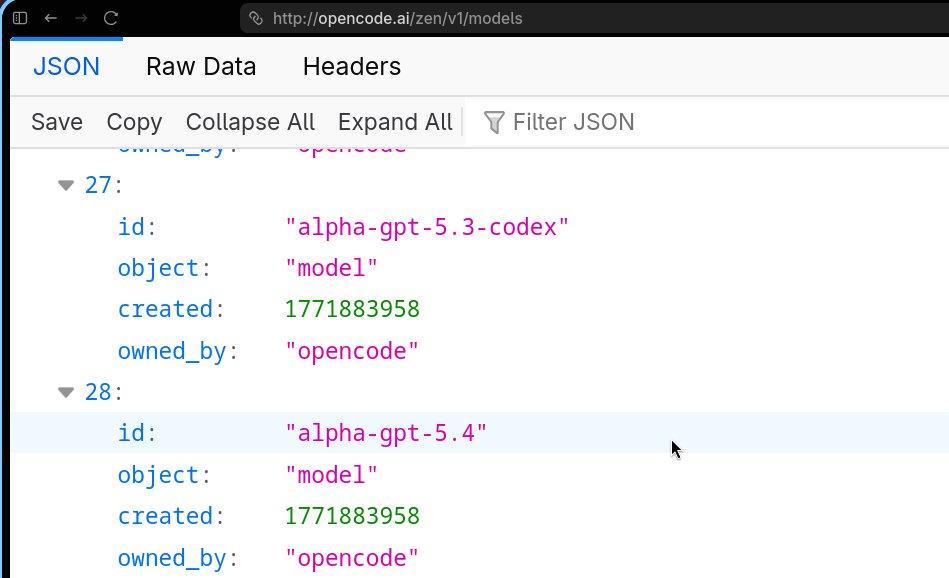The height and width of the screenshot is (578, 949).
Task: Open the Headers tab
Action: (351, 66)
